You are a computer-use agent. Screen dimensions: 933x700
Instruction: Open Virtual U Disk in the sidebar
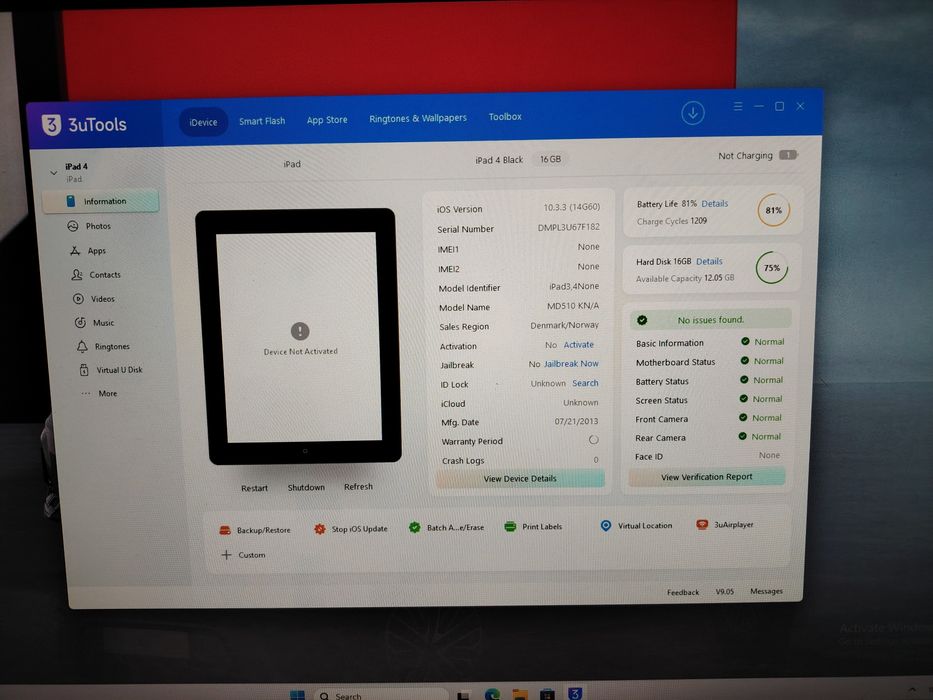[111, 370]
